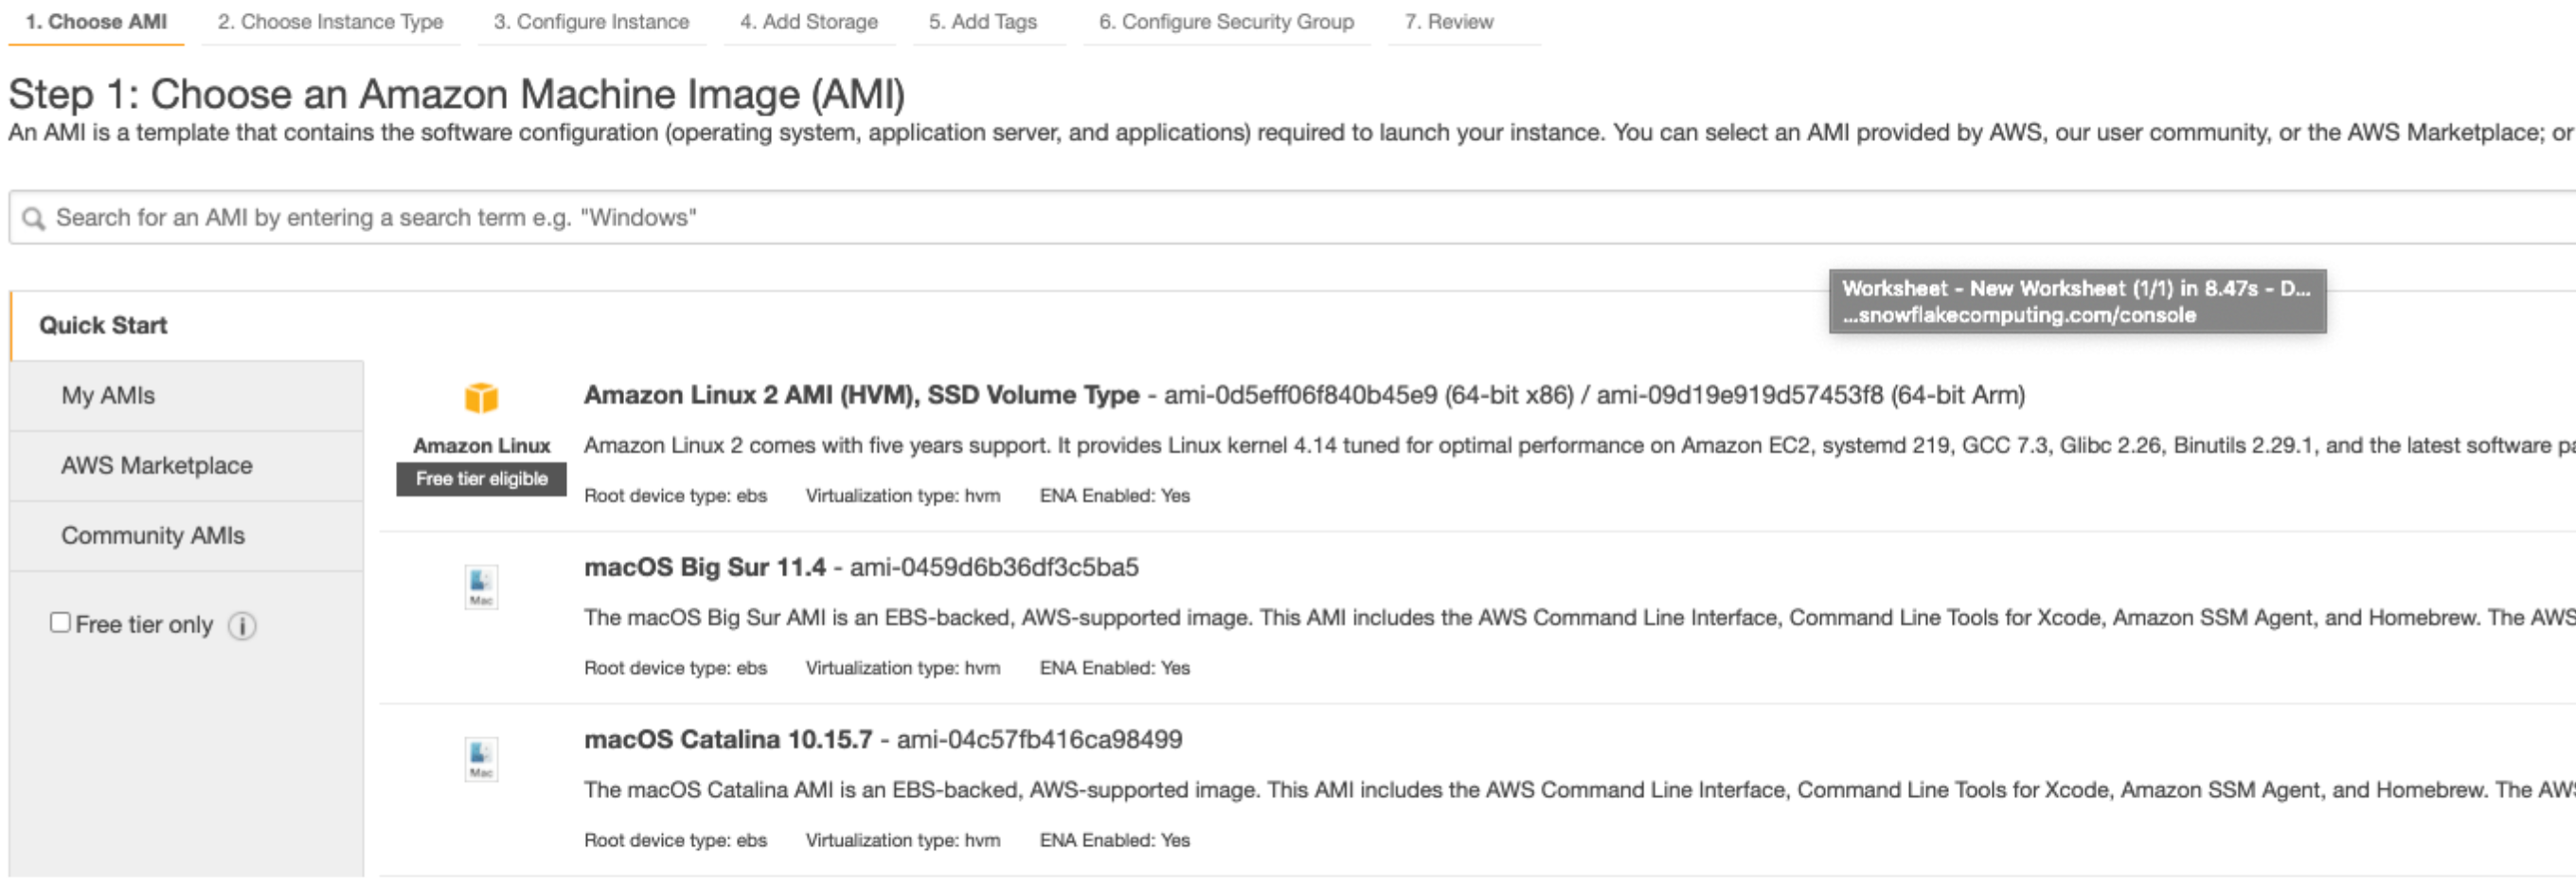Click Root device type: ebs under Big Sur

pyautogui.click(x=675, y=668)
